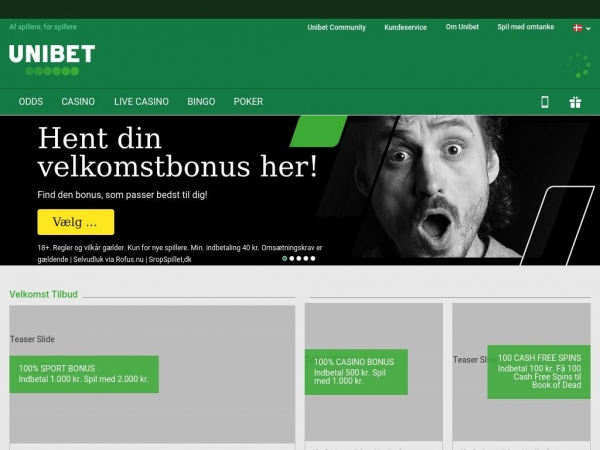Visit the Unibet Community link
The image size is (600, 450).
coord(336,27)
